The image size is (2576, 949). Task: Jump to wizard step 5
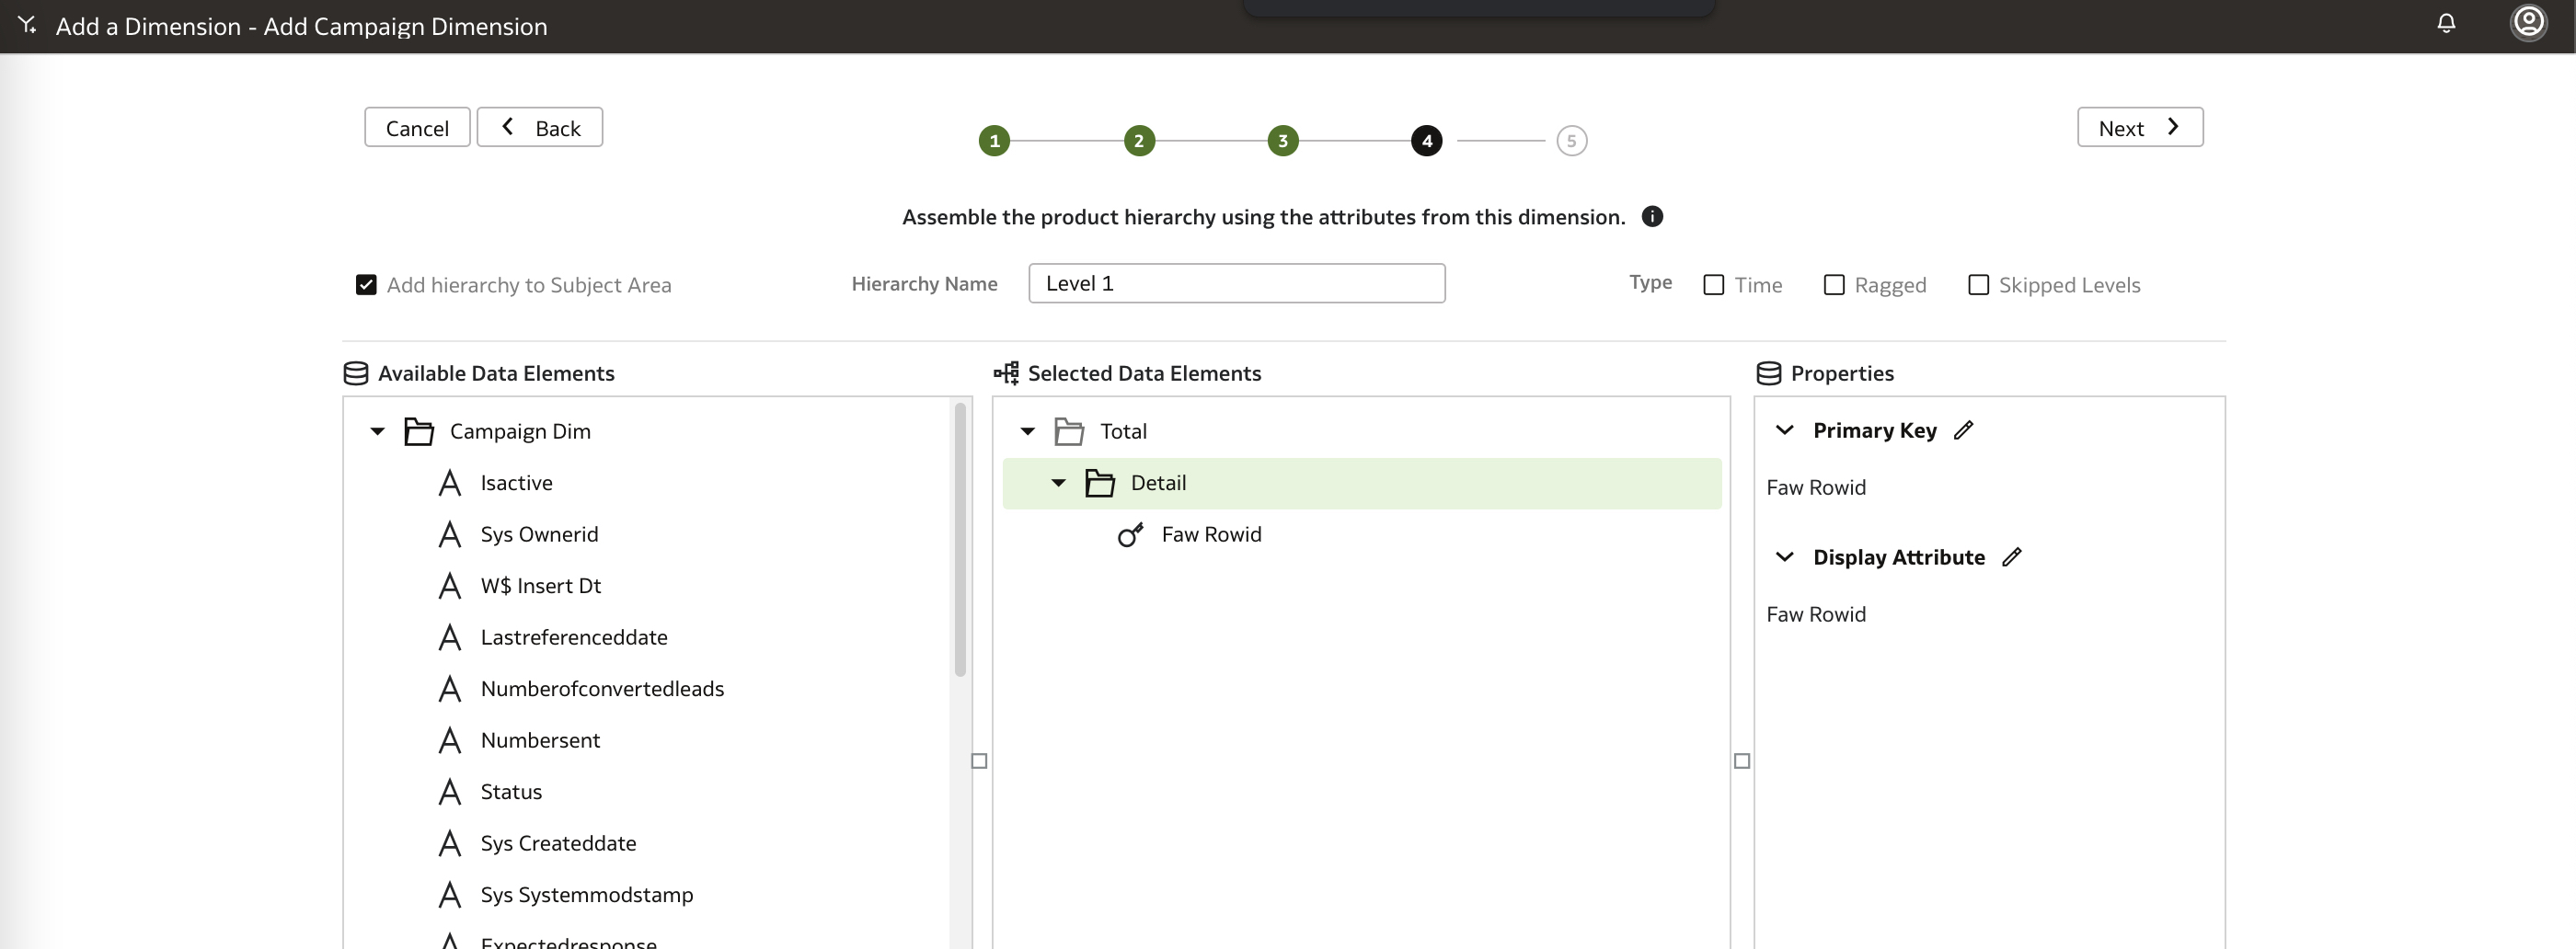point(1571,141)
